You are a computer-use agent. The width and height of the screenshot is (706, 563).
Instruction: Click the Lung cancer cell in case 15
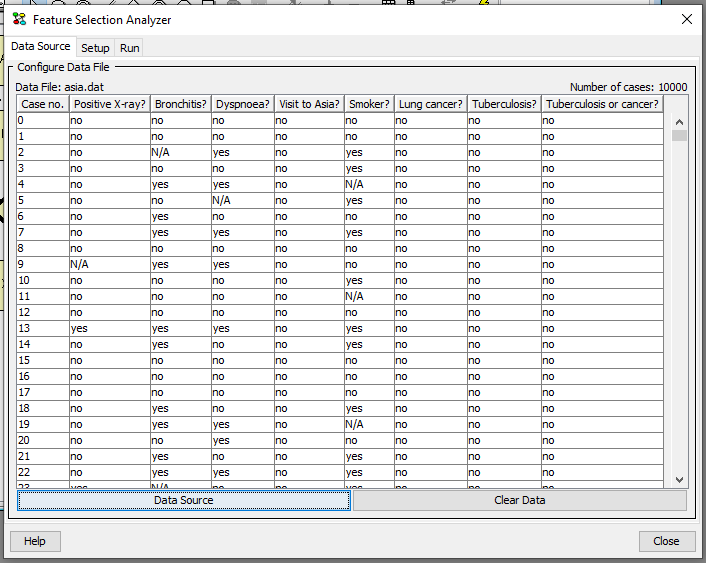(x=431, y=360)
